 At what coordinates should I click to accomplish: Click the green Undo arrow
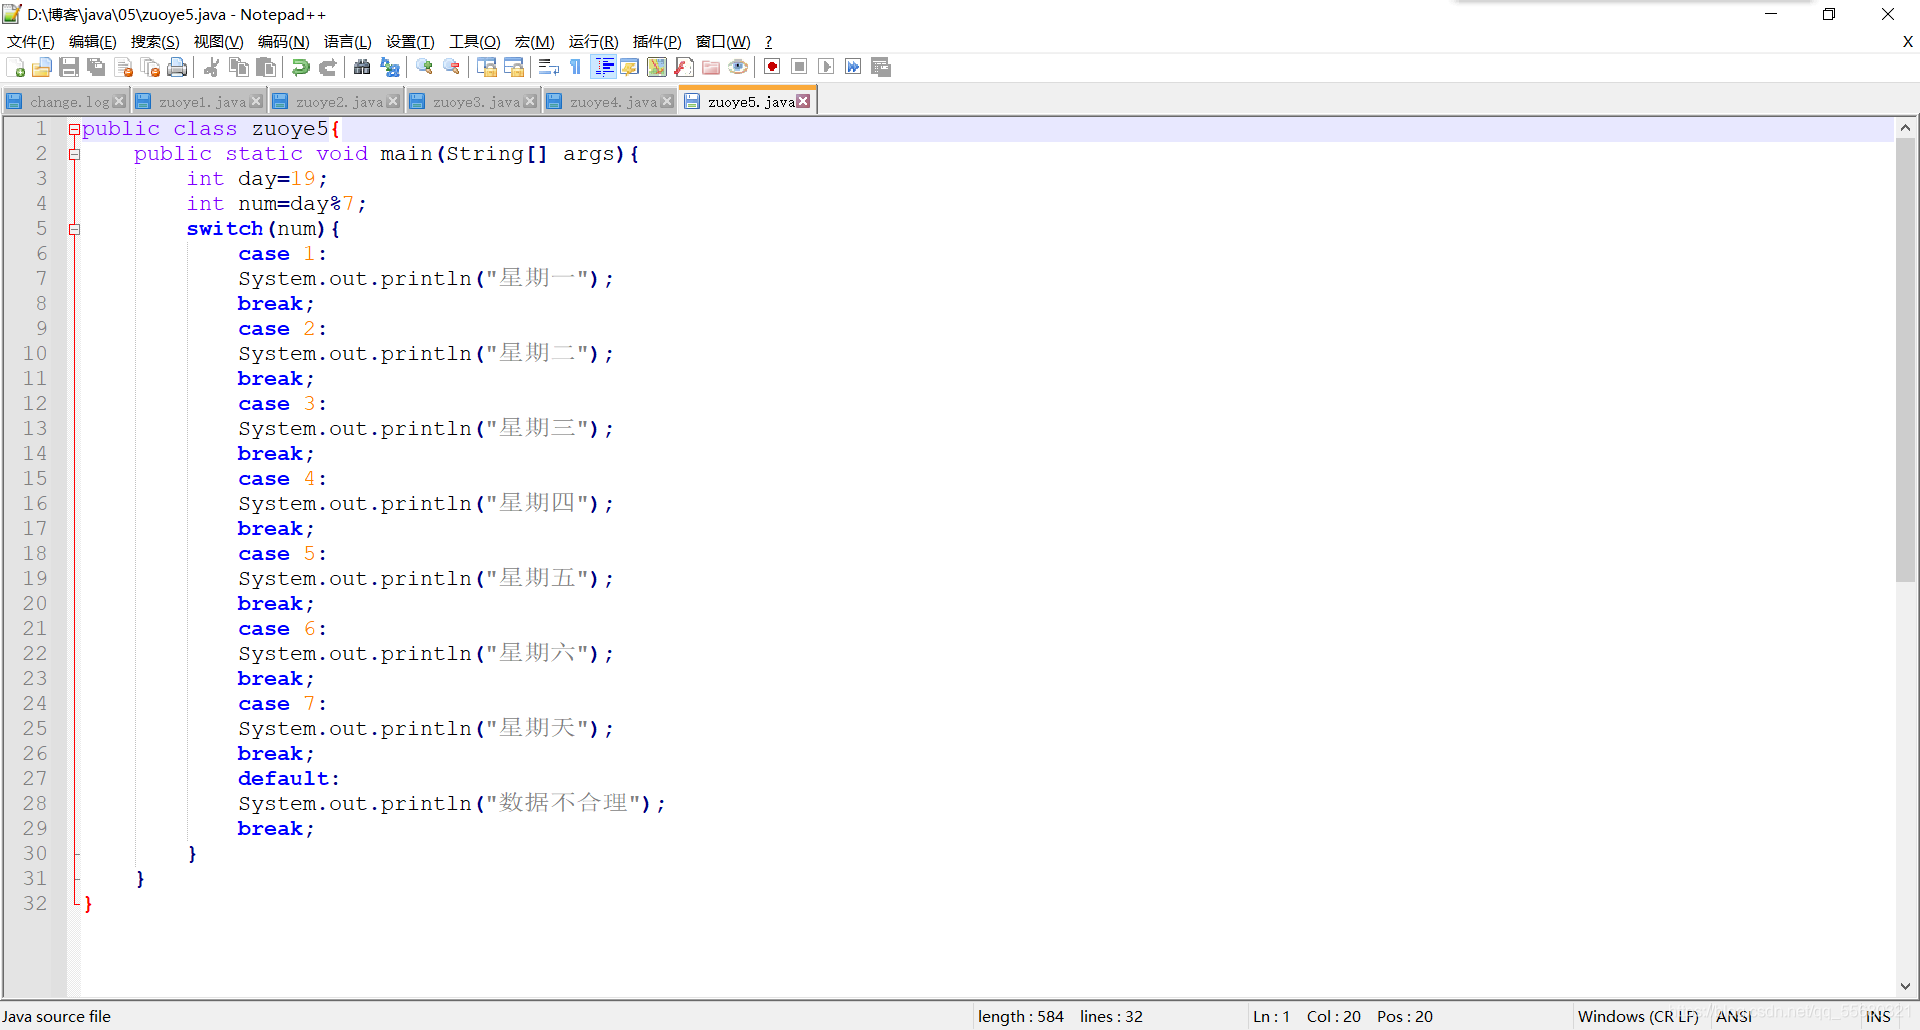point(300,67)
